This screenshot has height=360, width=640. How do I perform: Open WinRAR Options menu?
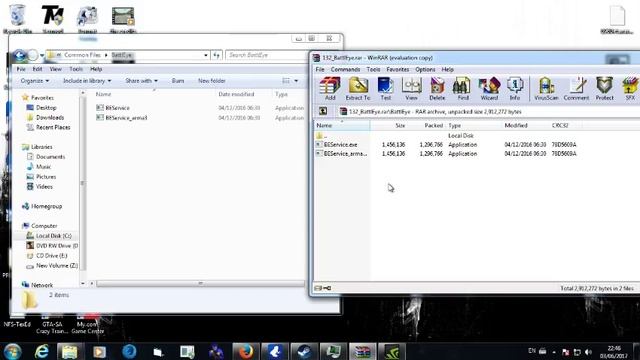click(x=425, y=69)
